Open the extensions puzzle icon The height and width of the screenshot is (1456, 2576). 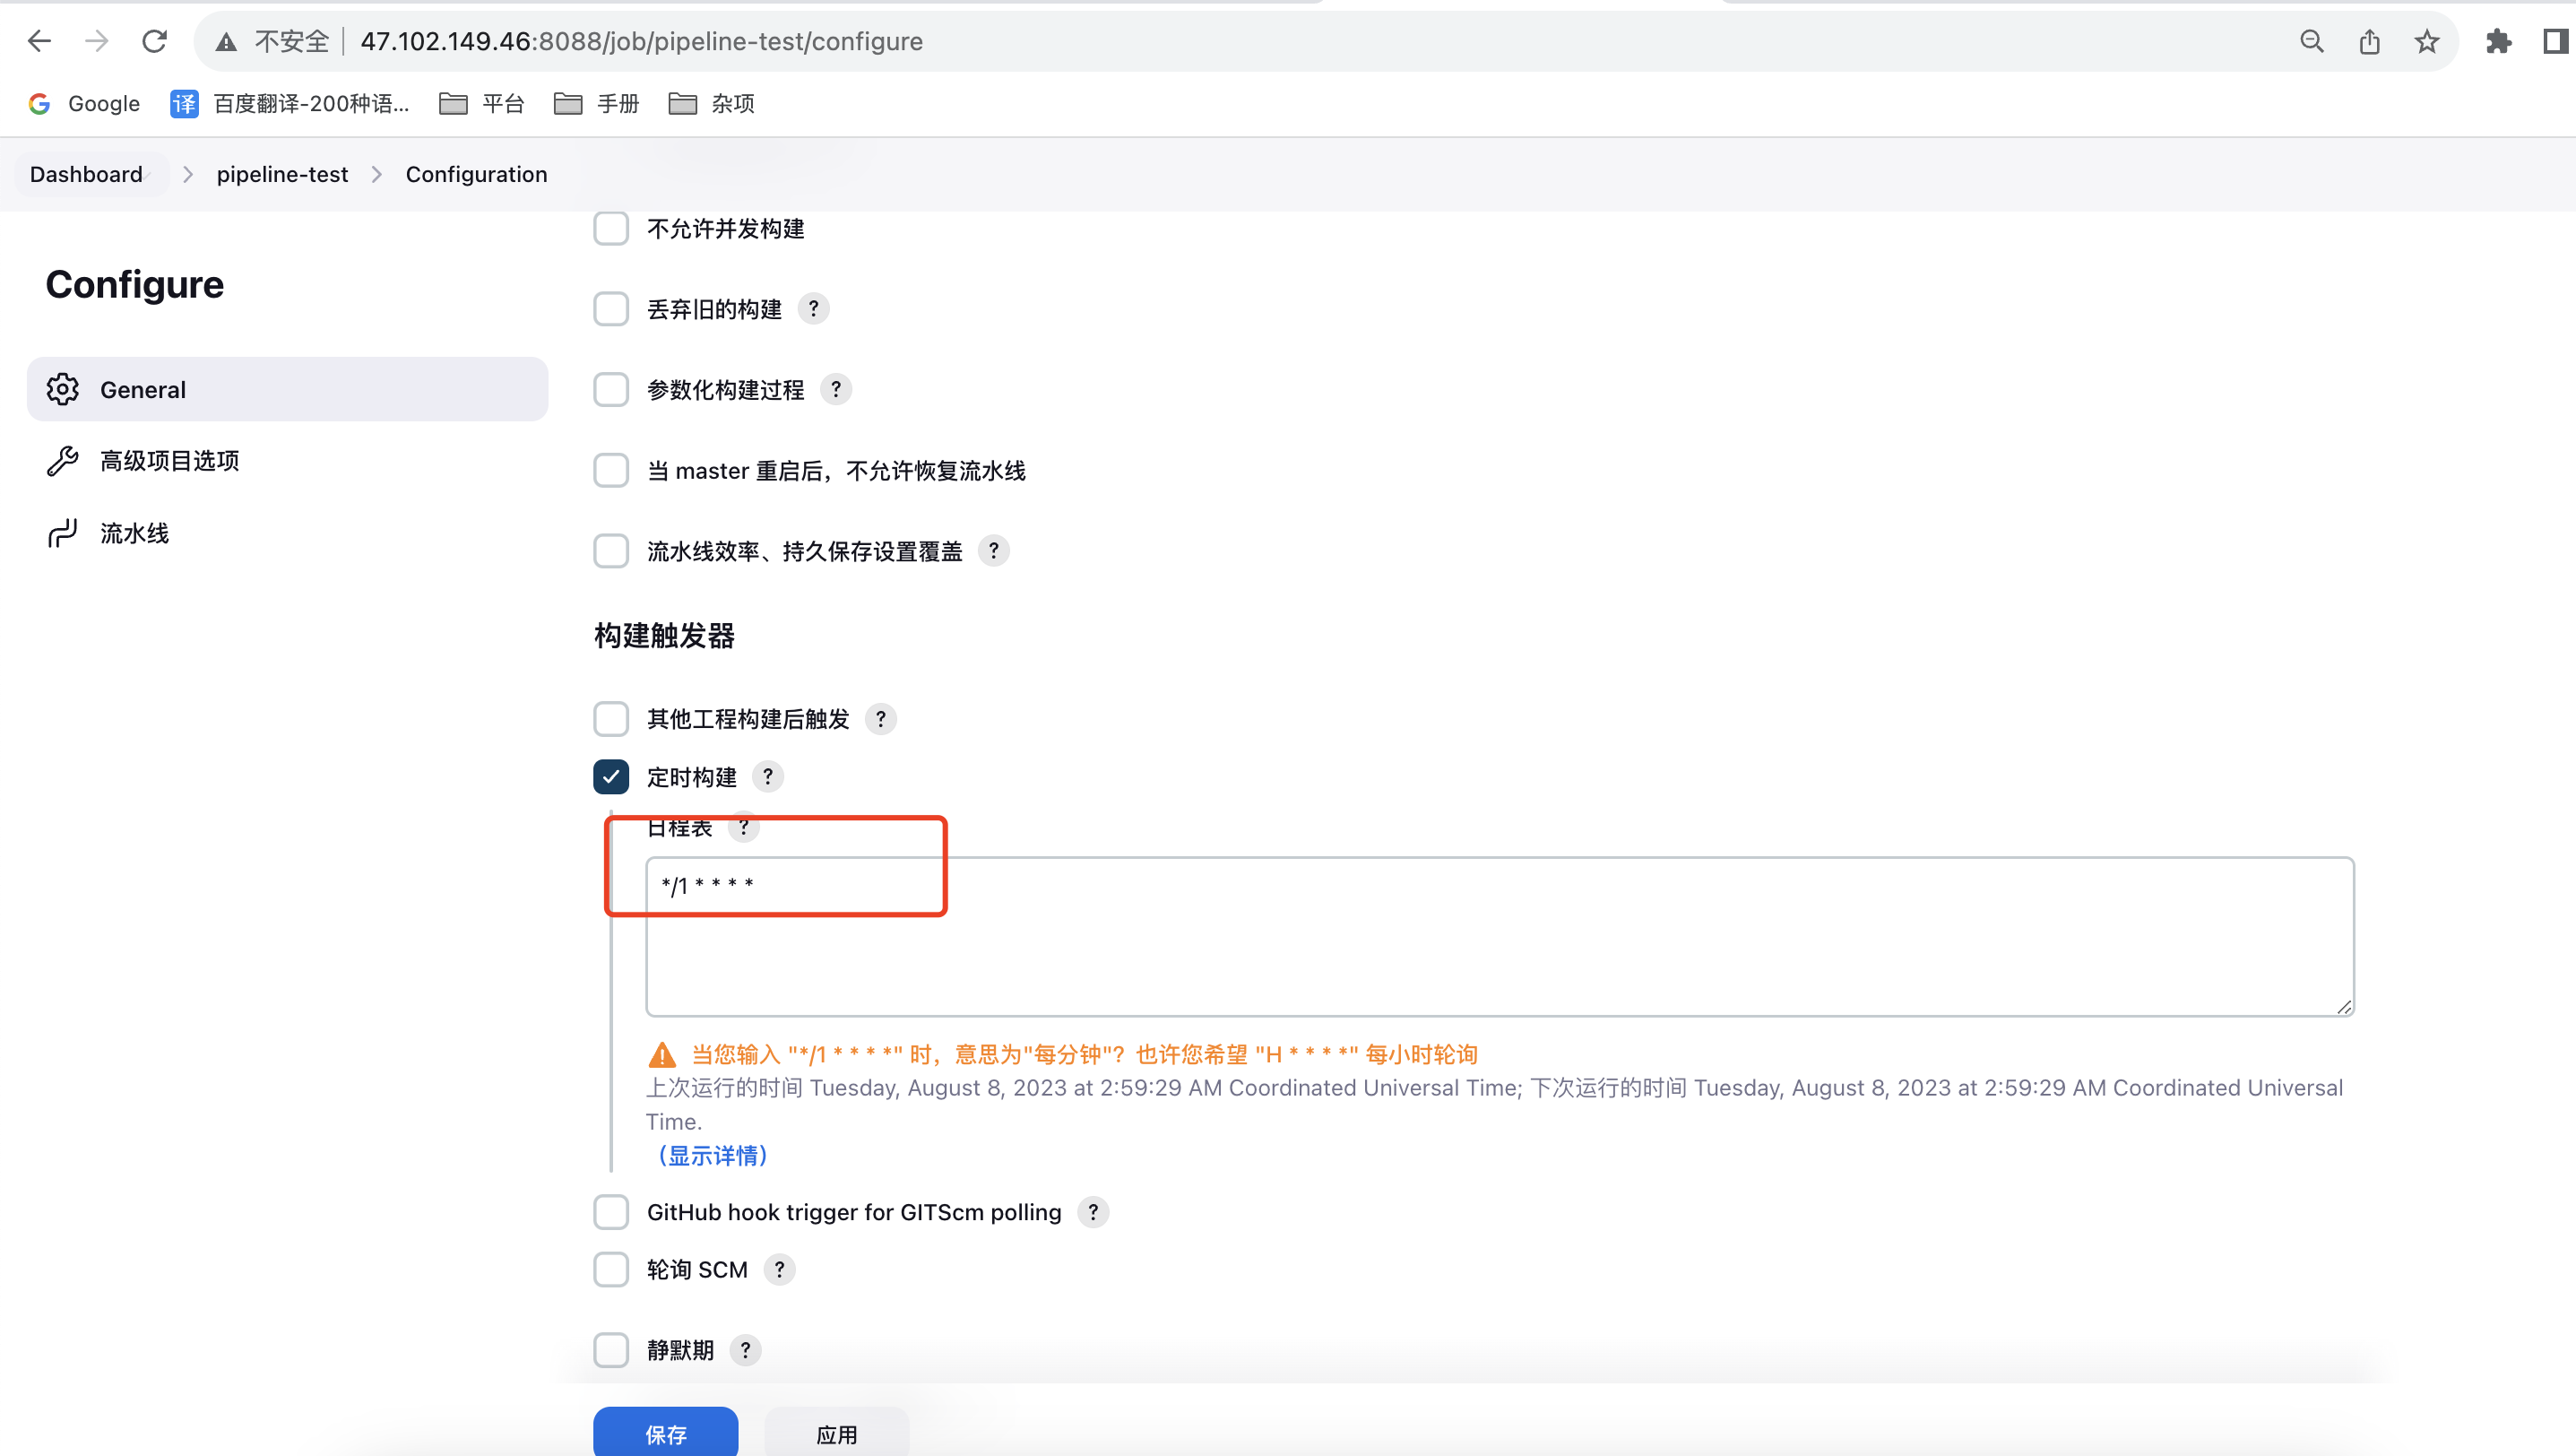(x=2498, y=41)
